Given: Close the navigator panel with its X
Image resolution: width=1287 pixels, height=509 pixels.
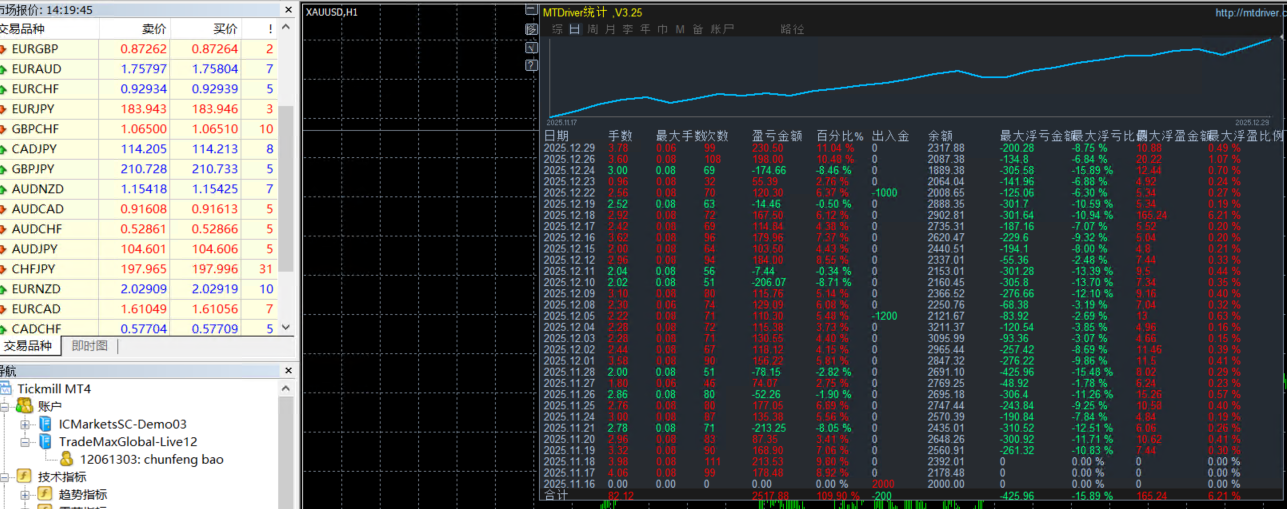Looking at the screenshot, I should [289, 370].
